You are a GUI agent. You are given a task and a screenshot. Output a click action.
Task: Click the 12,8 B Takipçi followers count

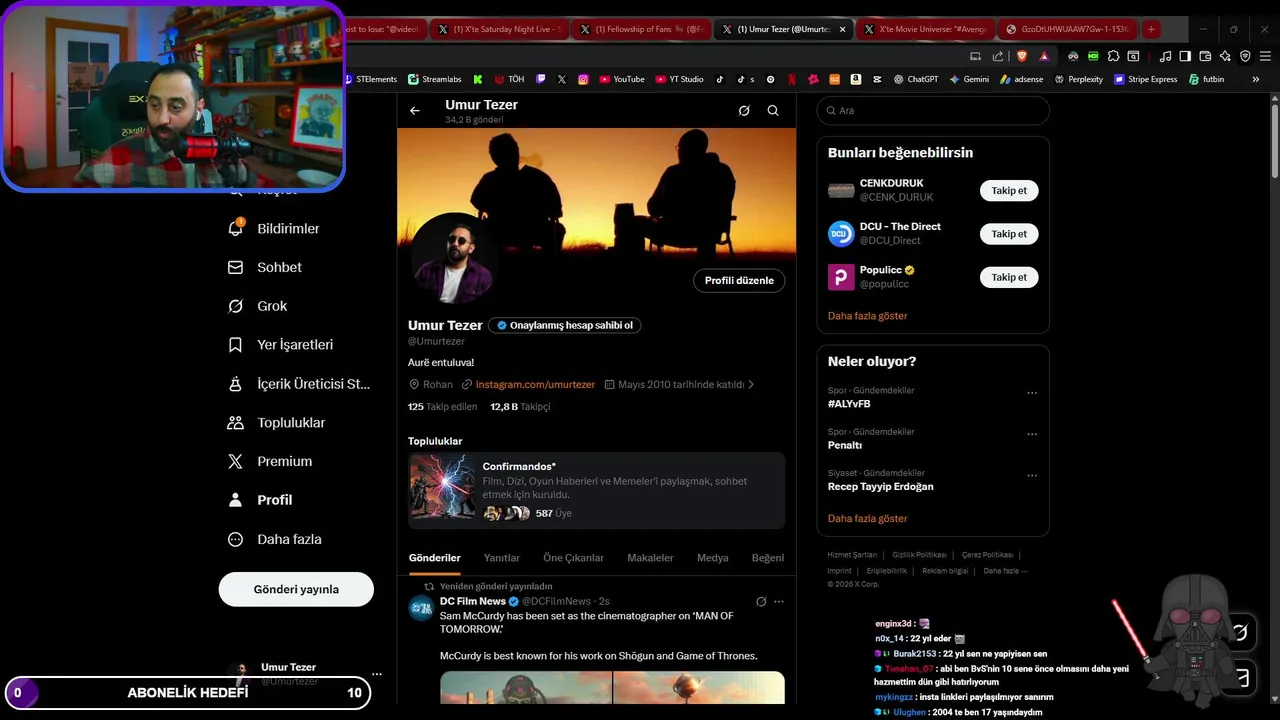[520, 407]
